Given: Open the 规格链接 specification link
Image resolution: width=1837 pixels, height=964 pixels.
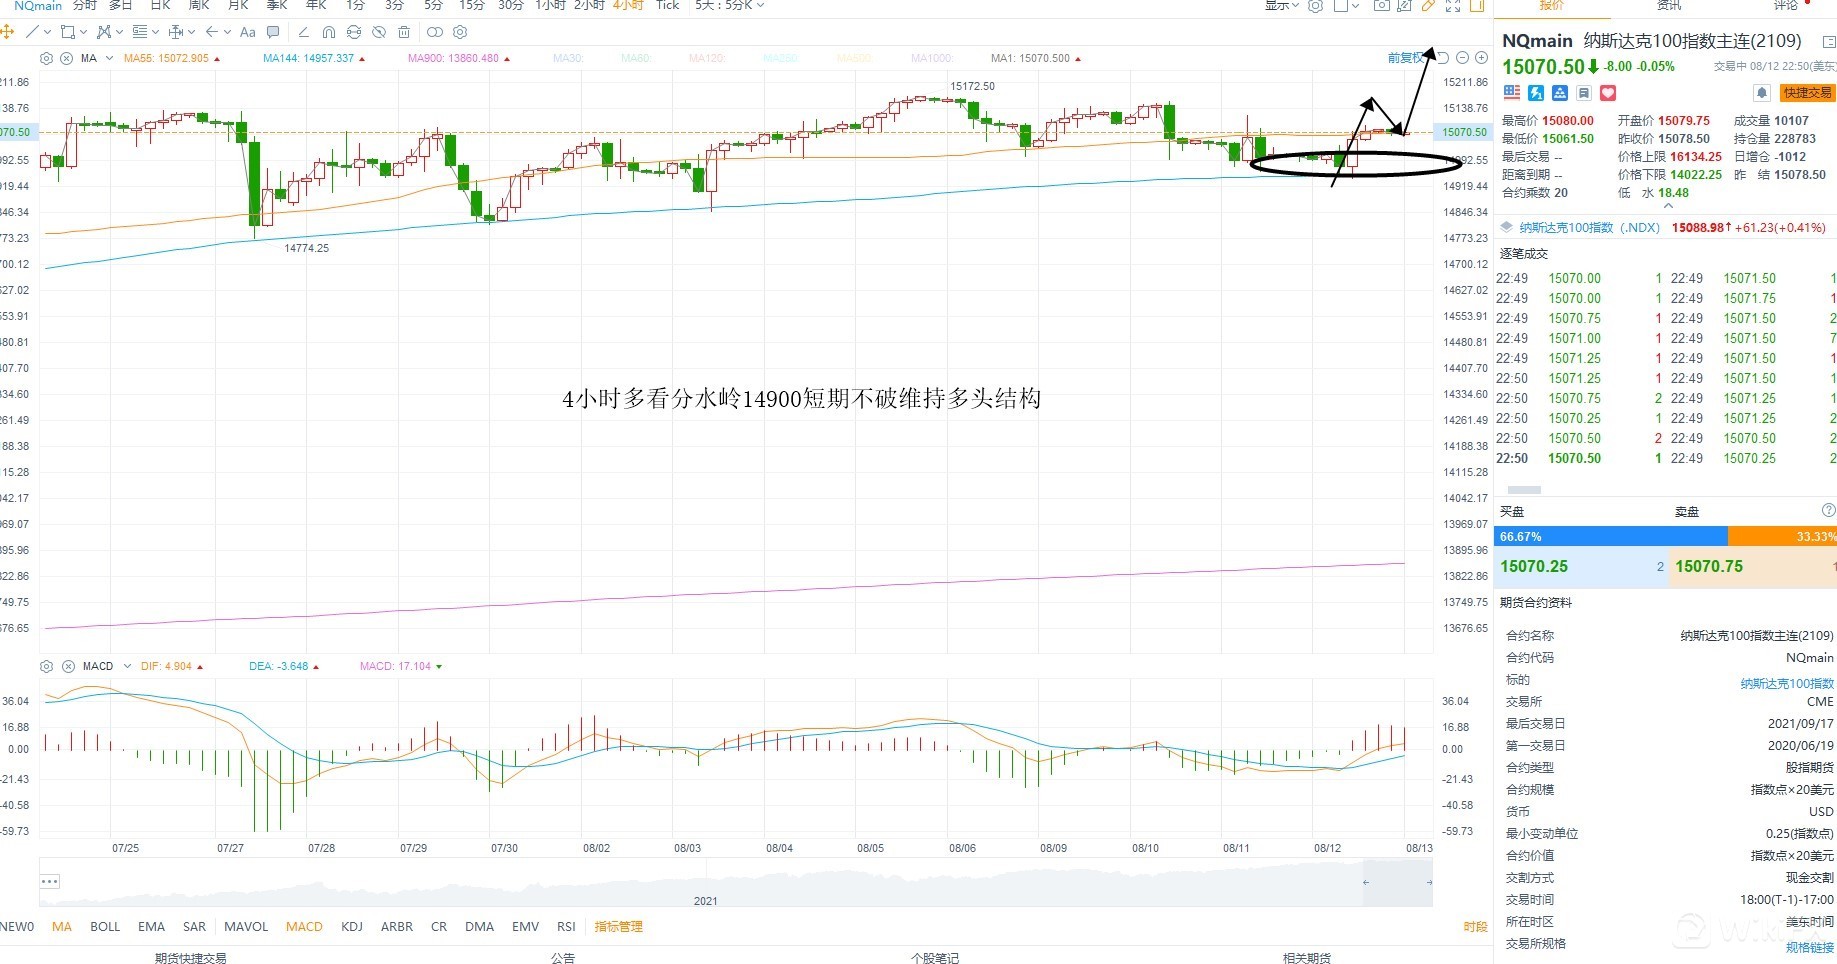Looking at the screenshot, I should point(1809,947).
